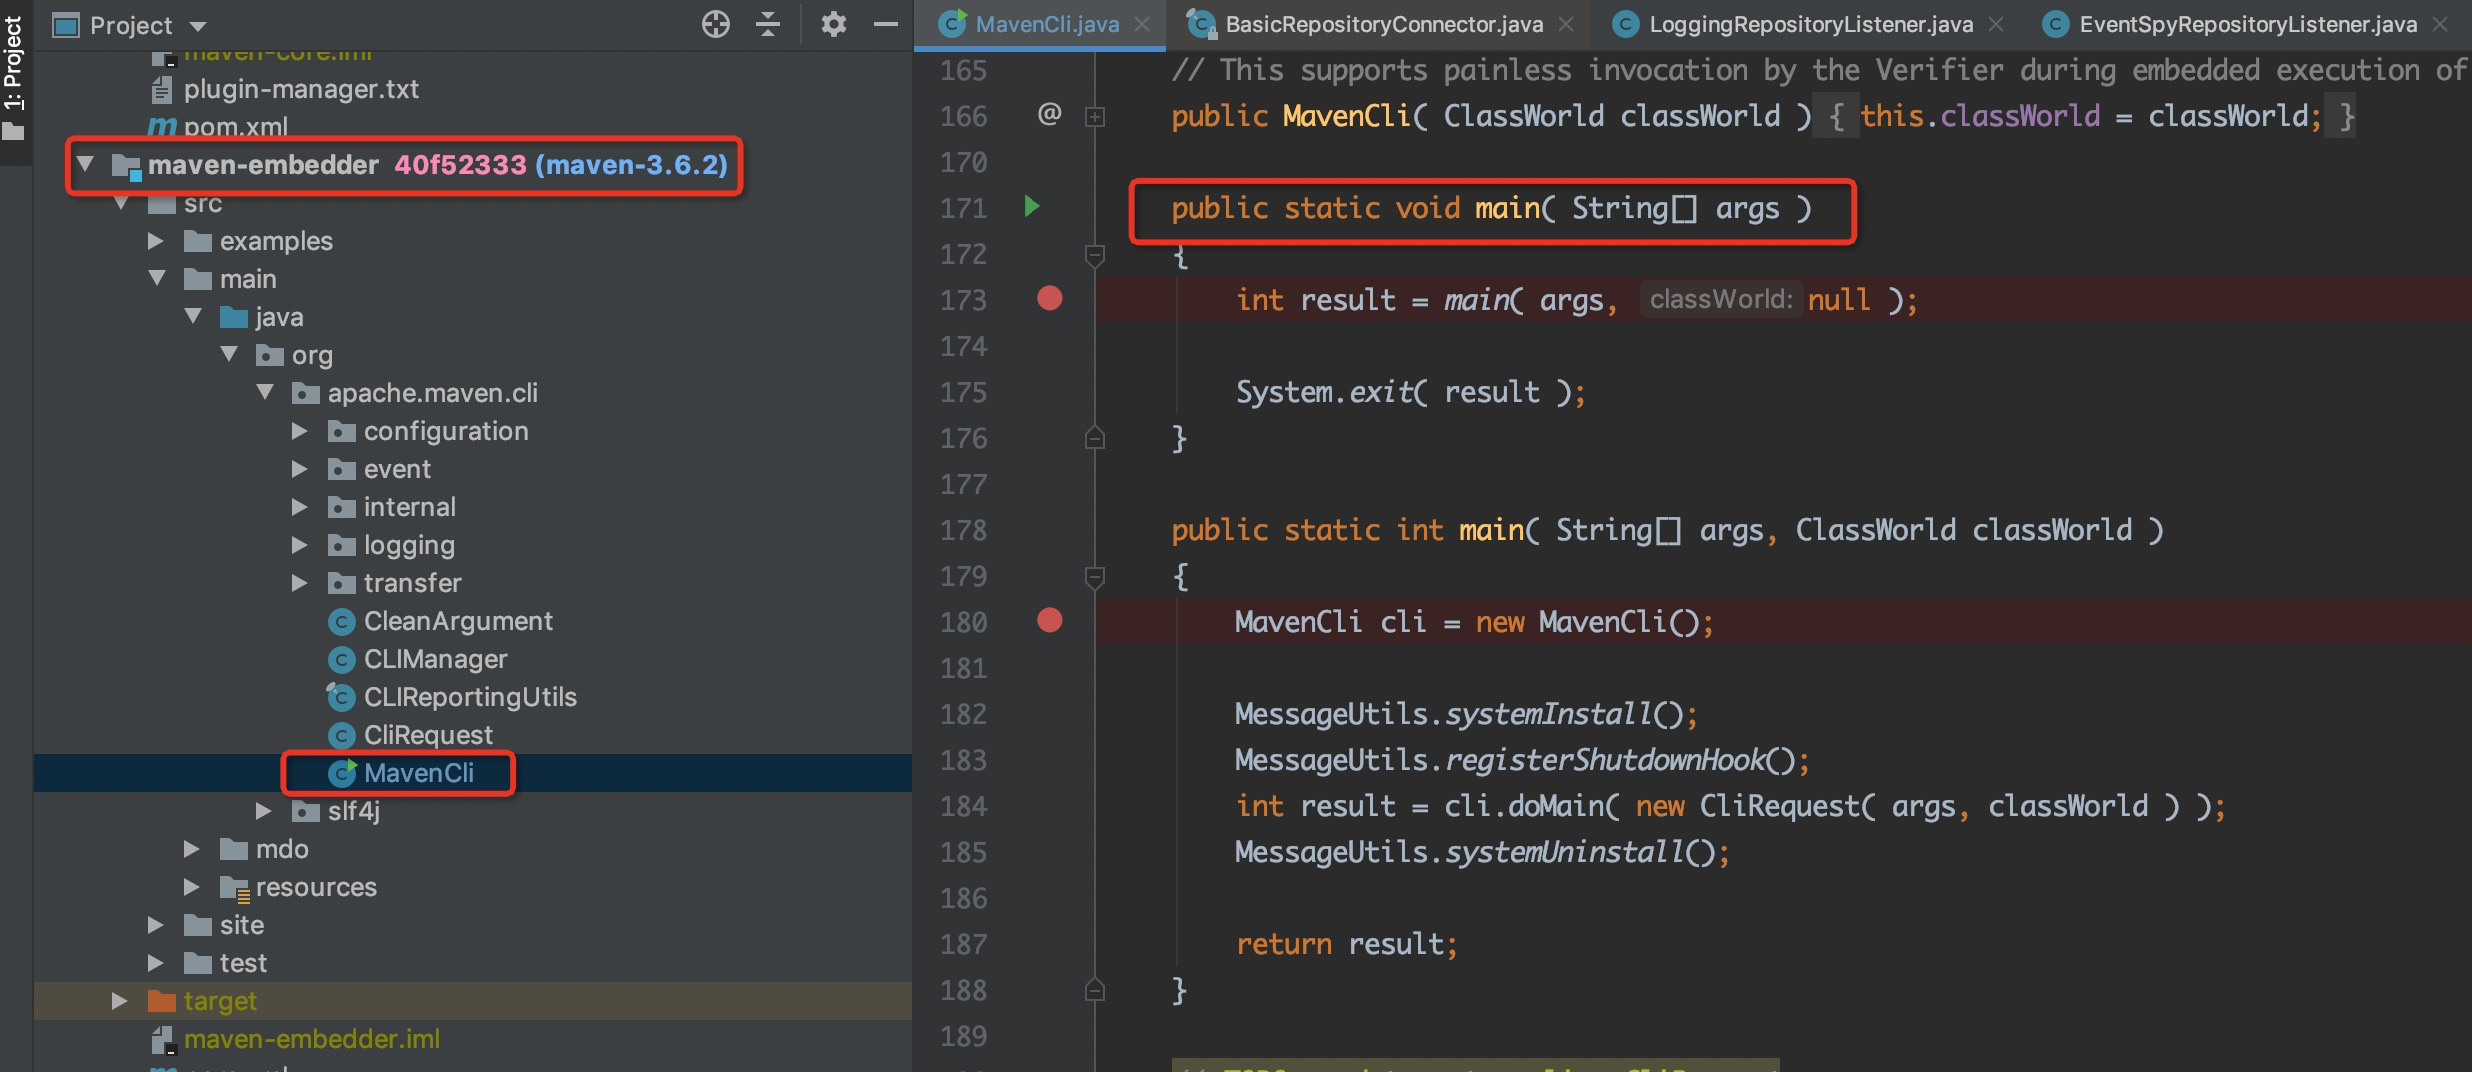Image resolution: width=2472 pixels, height=1072 pixels.
Task: Collapse the apache.maven.cli package
Action: (x=265, y=392)
